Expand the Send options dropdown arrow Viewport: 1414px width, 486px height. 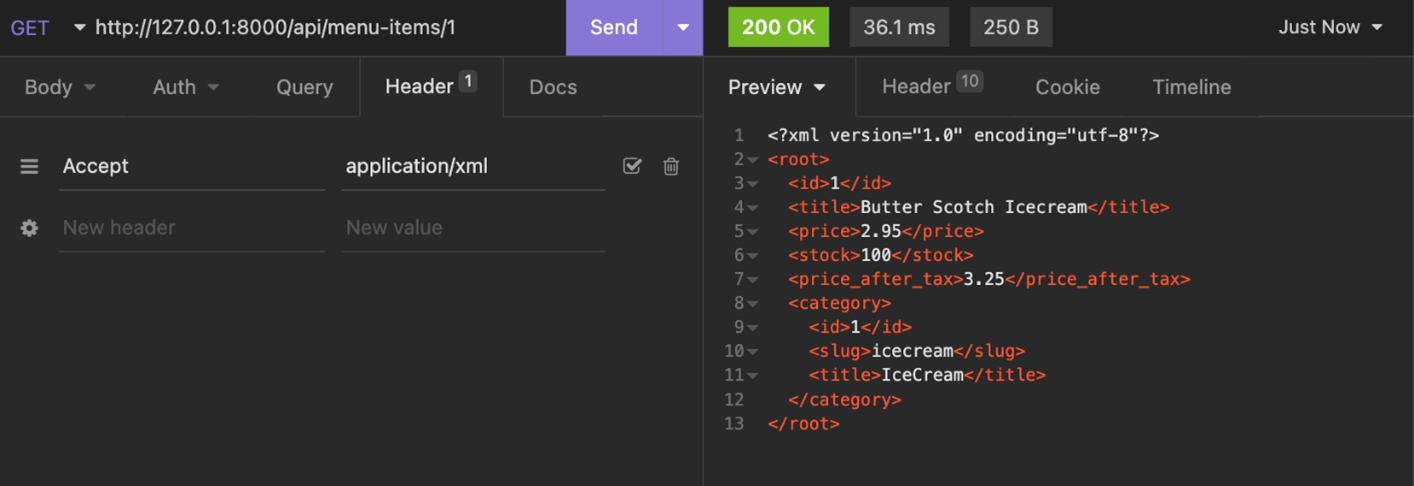pos(683,27)
